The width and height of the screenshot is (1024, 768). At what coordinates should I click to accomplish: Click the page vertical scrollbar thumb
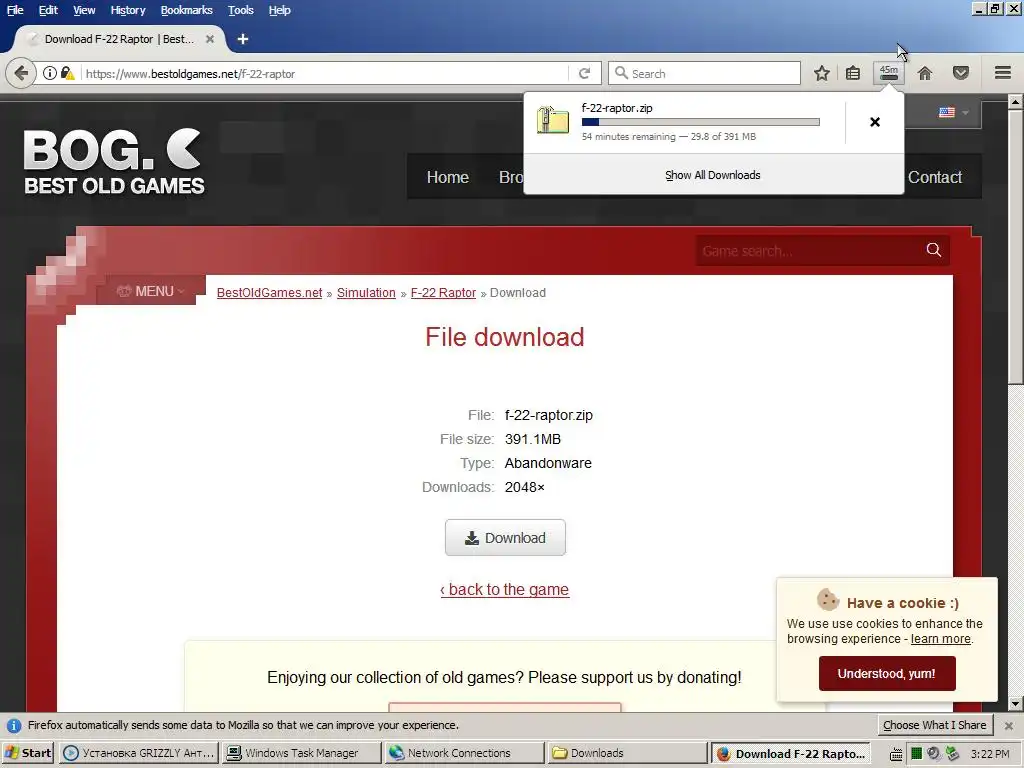[x=1016, y=247]
